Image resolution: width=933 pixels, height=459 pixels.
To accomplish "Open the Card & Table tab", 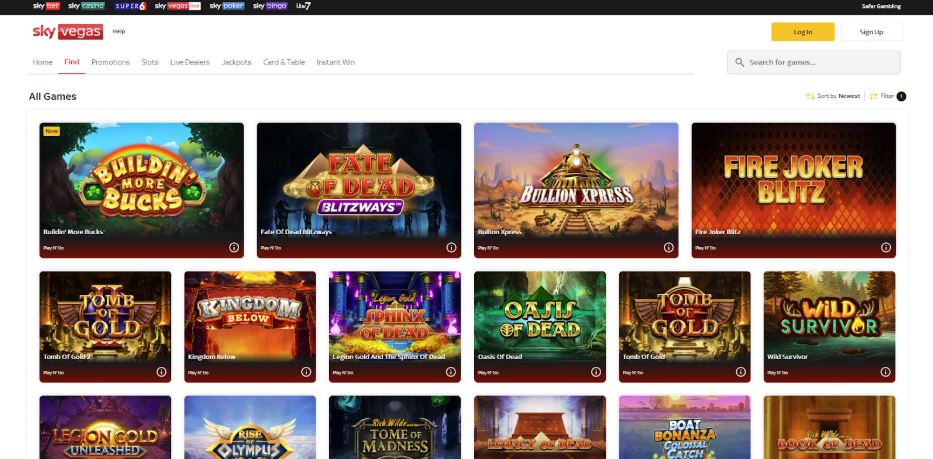I will (284, 62).
